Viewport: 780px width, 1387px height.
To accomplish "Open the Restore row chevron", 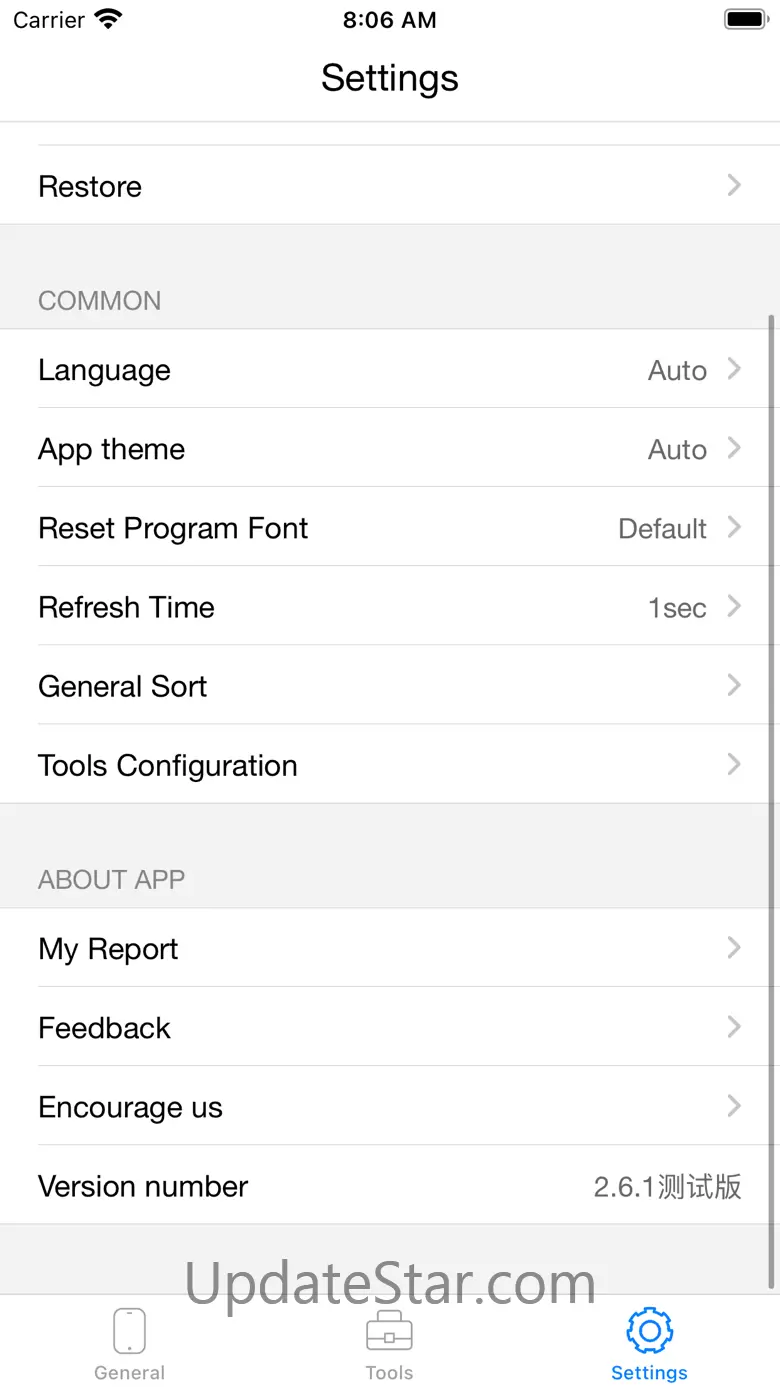I will (734, 185).
